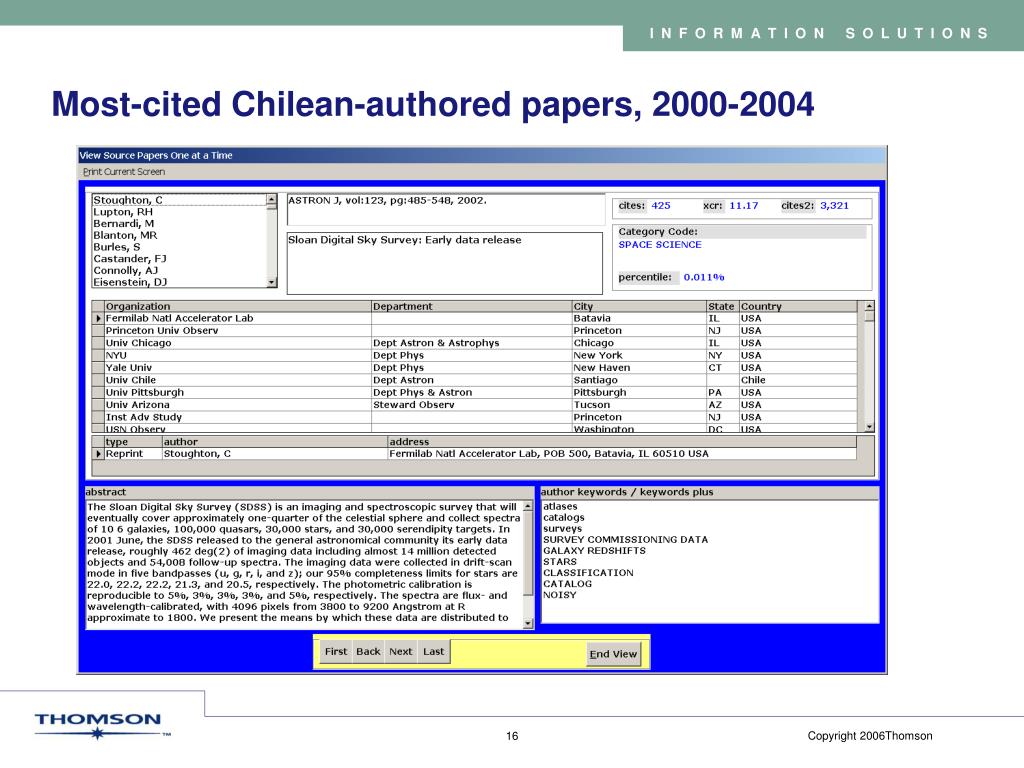Click the State column header
The height and width of the screenshot is (768, 1024).
722,306
